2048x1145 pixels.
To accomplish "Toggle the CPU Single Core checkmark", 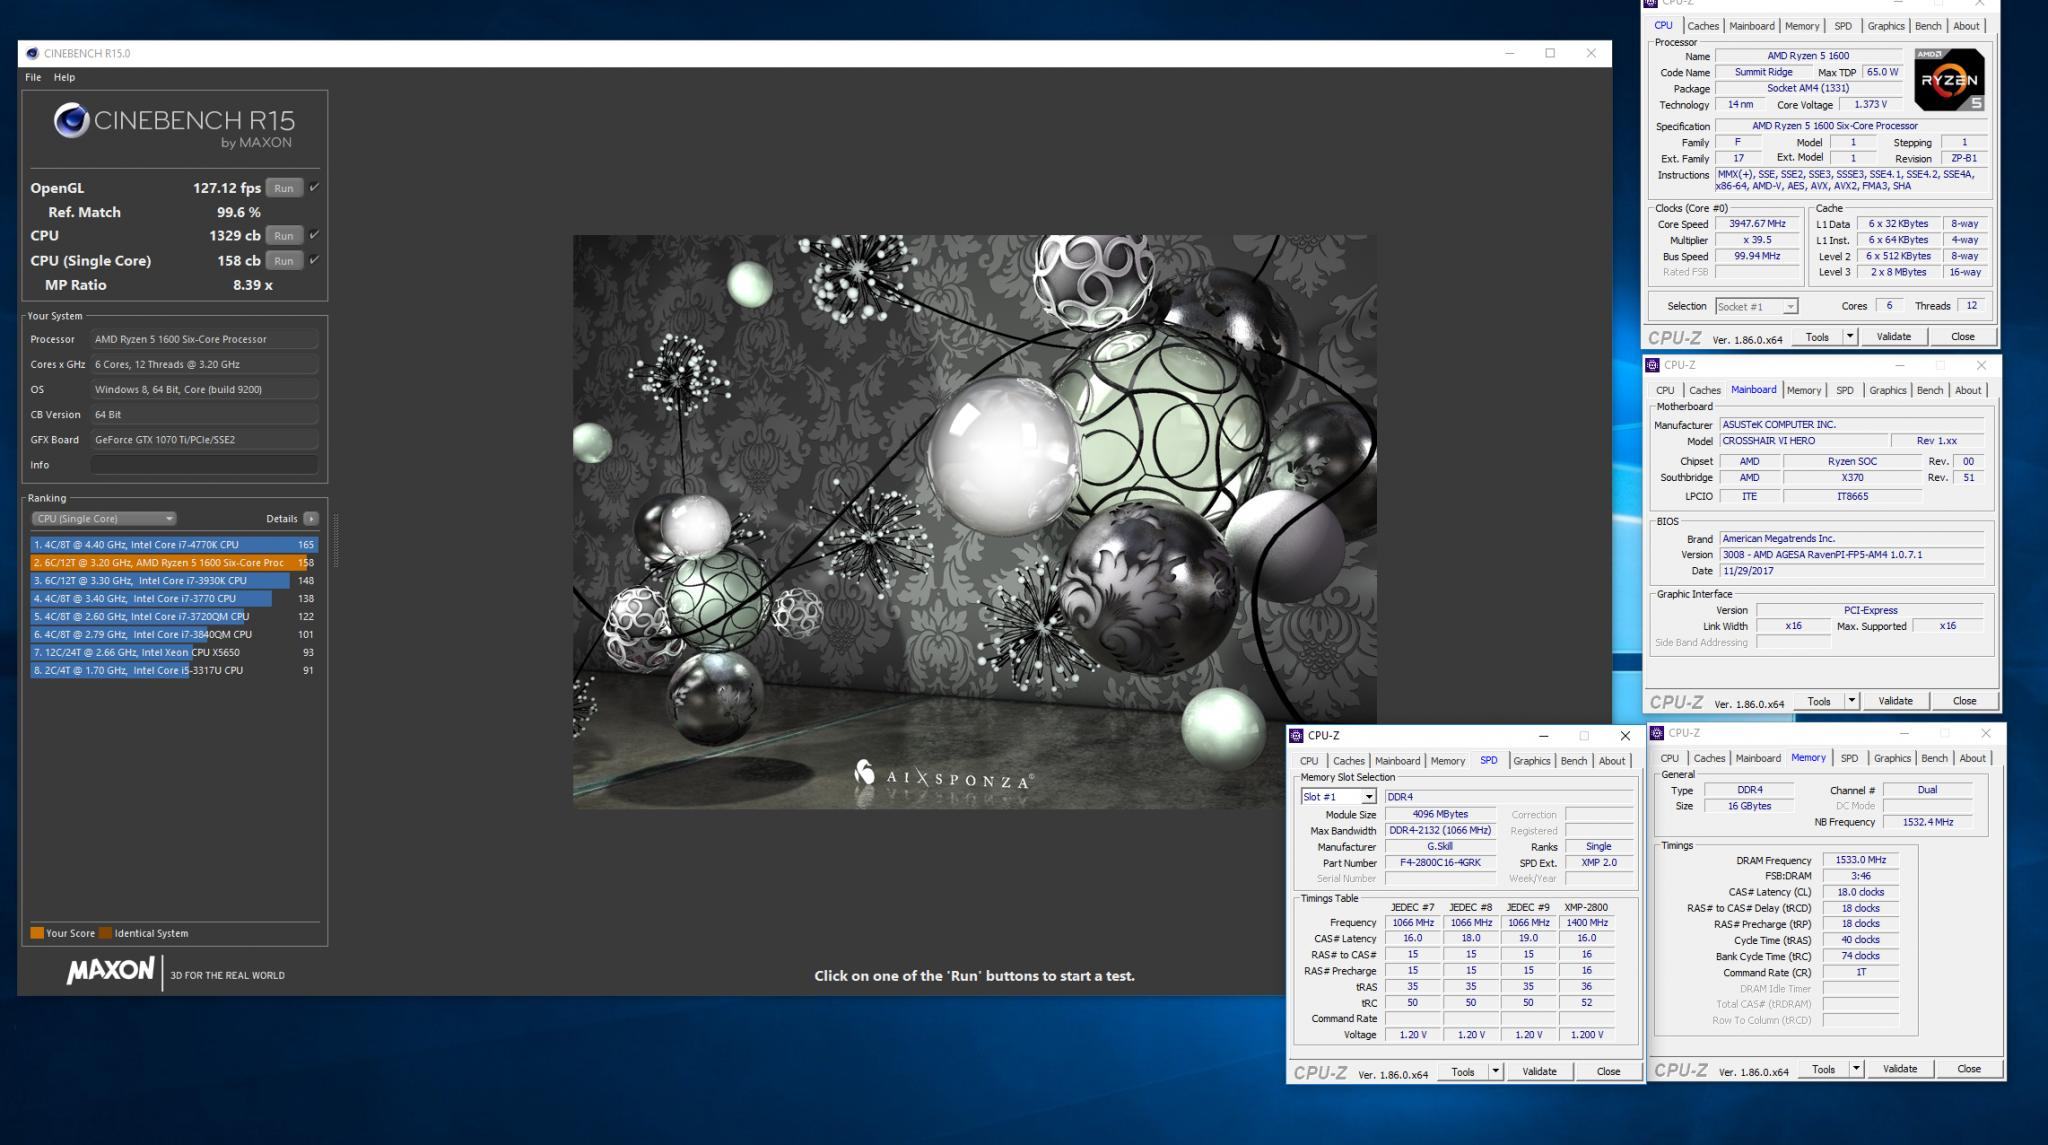I will click(314, 260).
